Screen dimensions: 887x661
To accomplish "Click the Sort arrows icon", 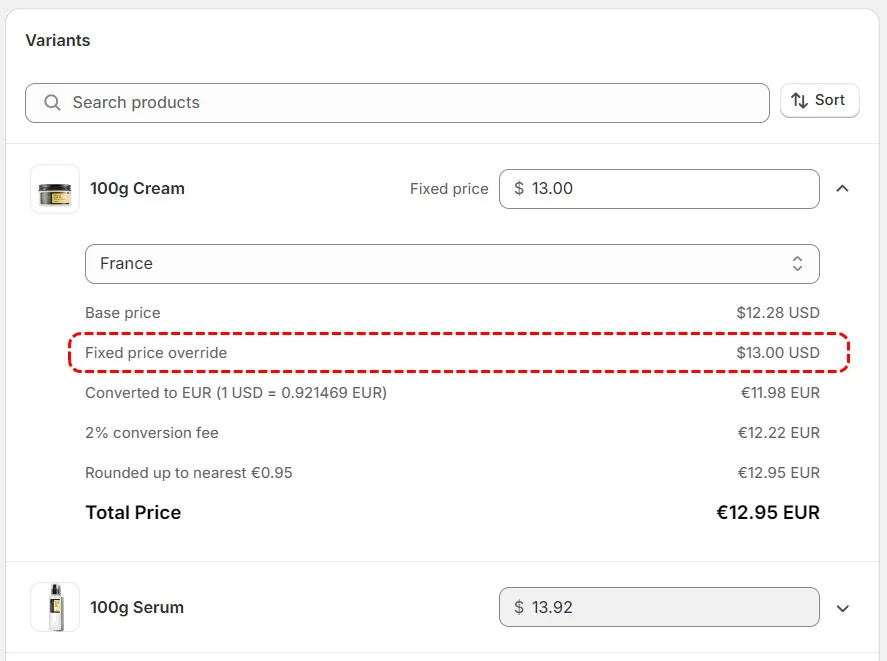I will point(799,100).
